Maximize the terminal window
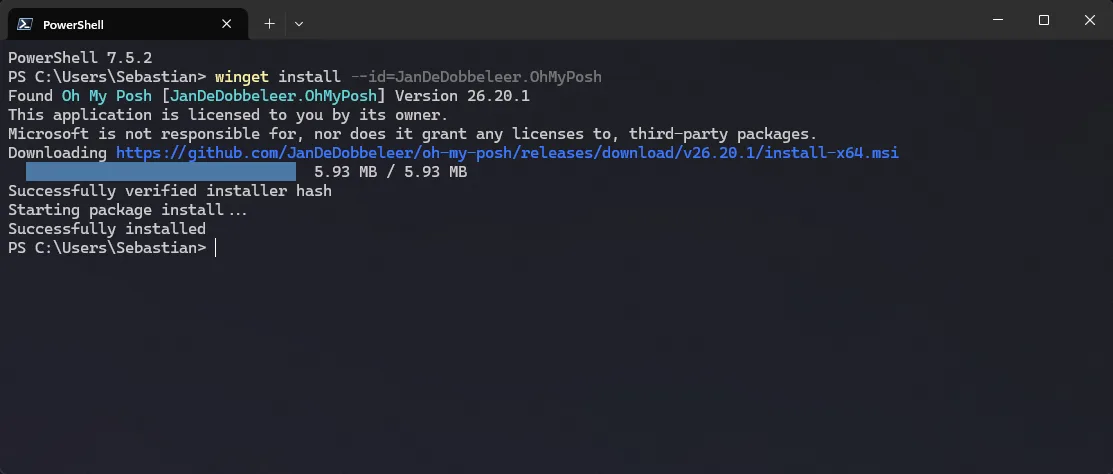1113x474 pixels. [1044, 20]
